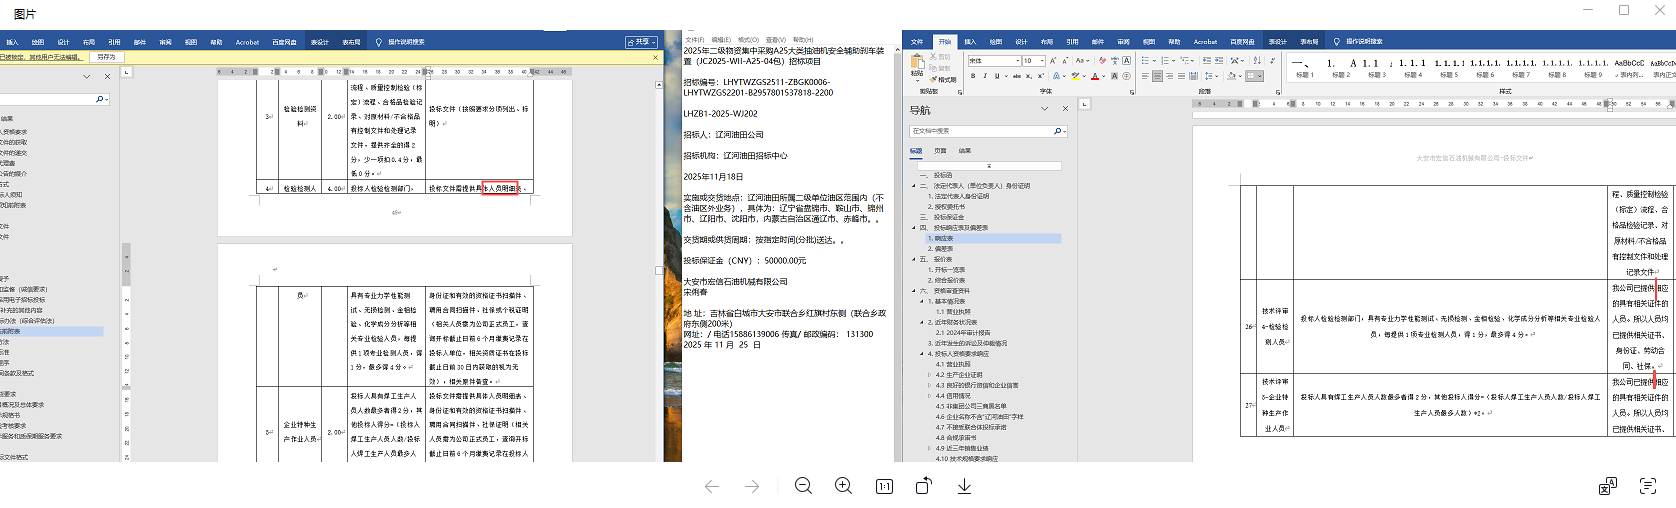This screenshot has width=1676, height=508.
Task: Open navigation pane options chevron in right Word
Action: (1045, 109)
